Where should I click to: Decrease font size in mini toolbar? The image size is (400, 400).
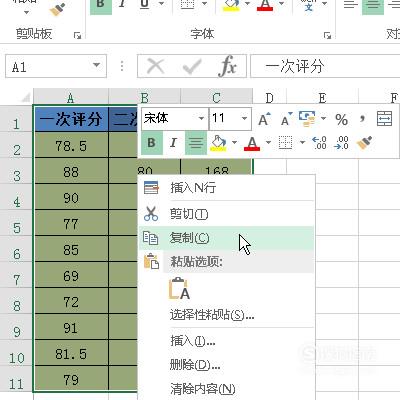[x=286, y=119]
